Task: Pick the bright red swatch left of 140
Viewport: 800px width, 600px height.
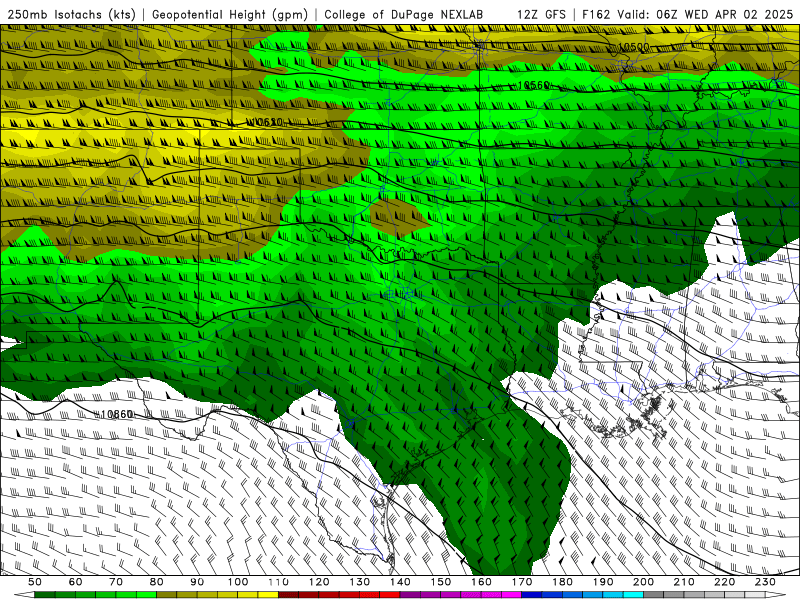Action: pos(390,595)
